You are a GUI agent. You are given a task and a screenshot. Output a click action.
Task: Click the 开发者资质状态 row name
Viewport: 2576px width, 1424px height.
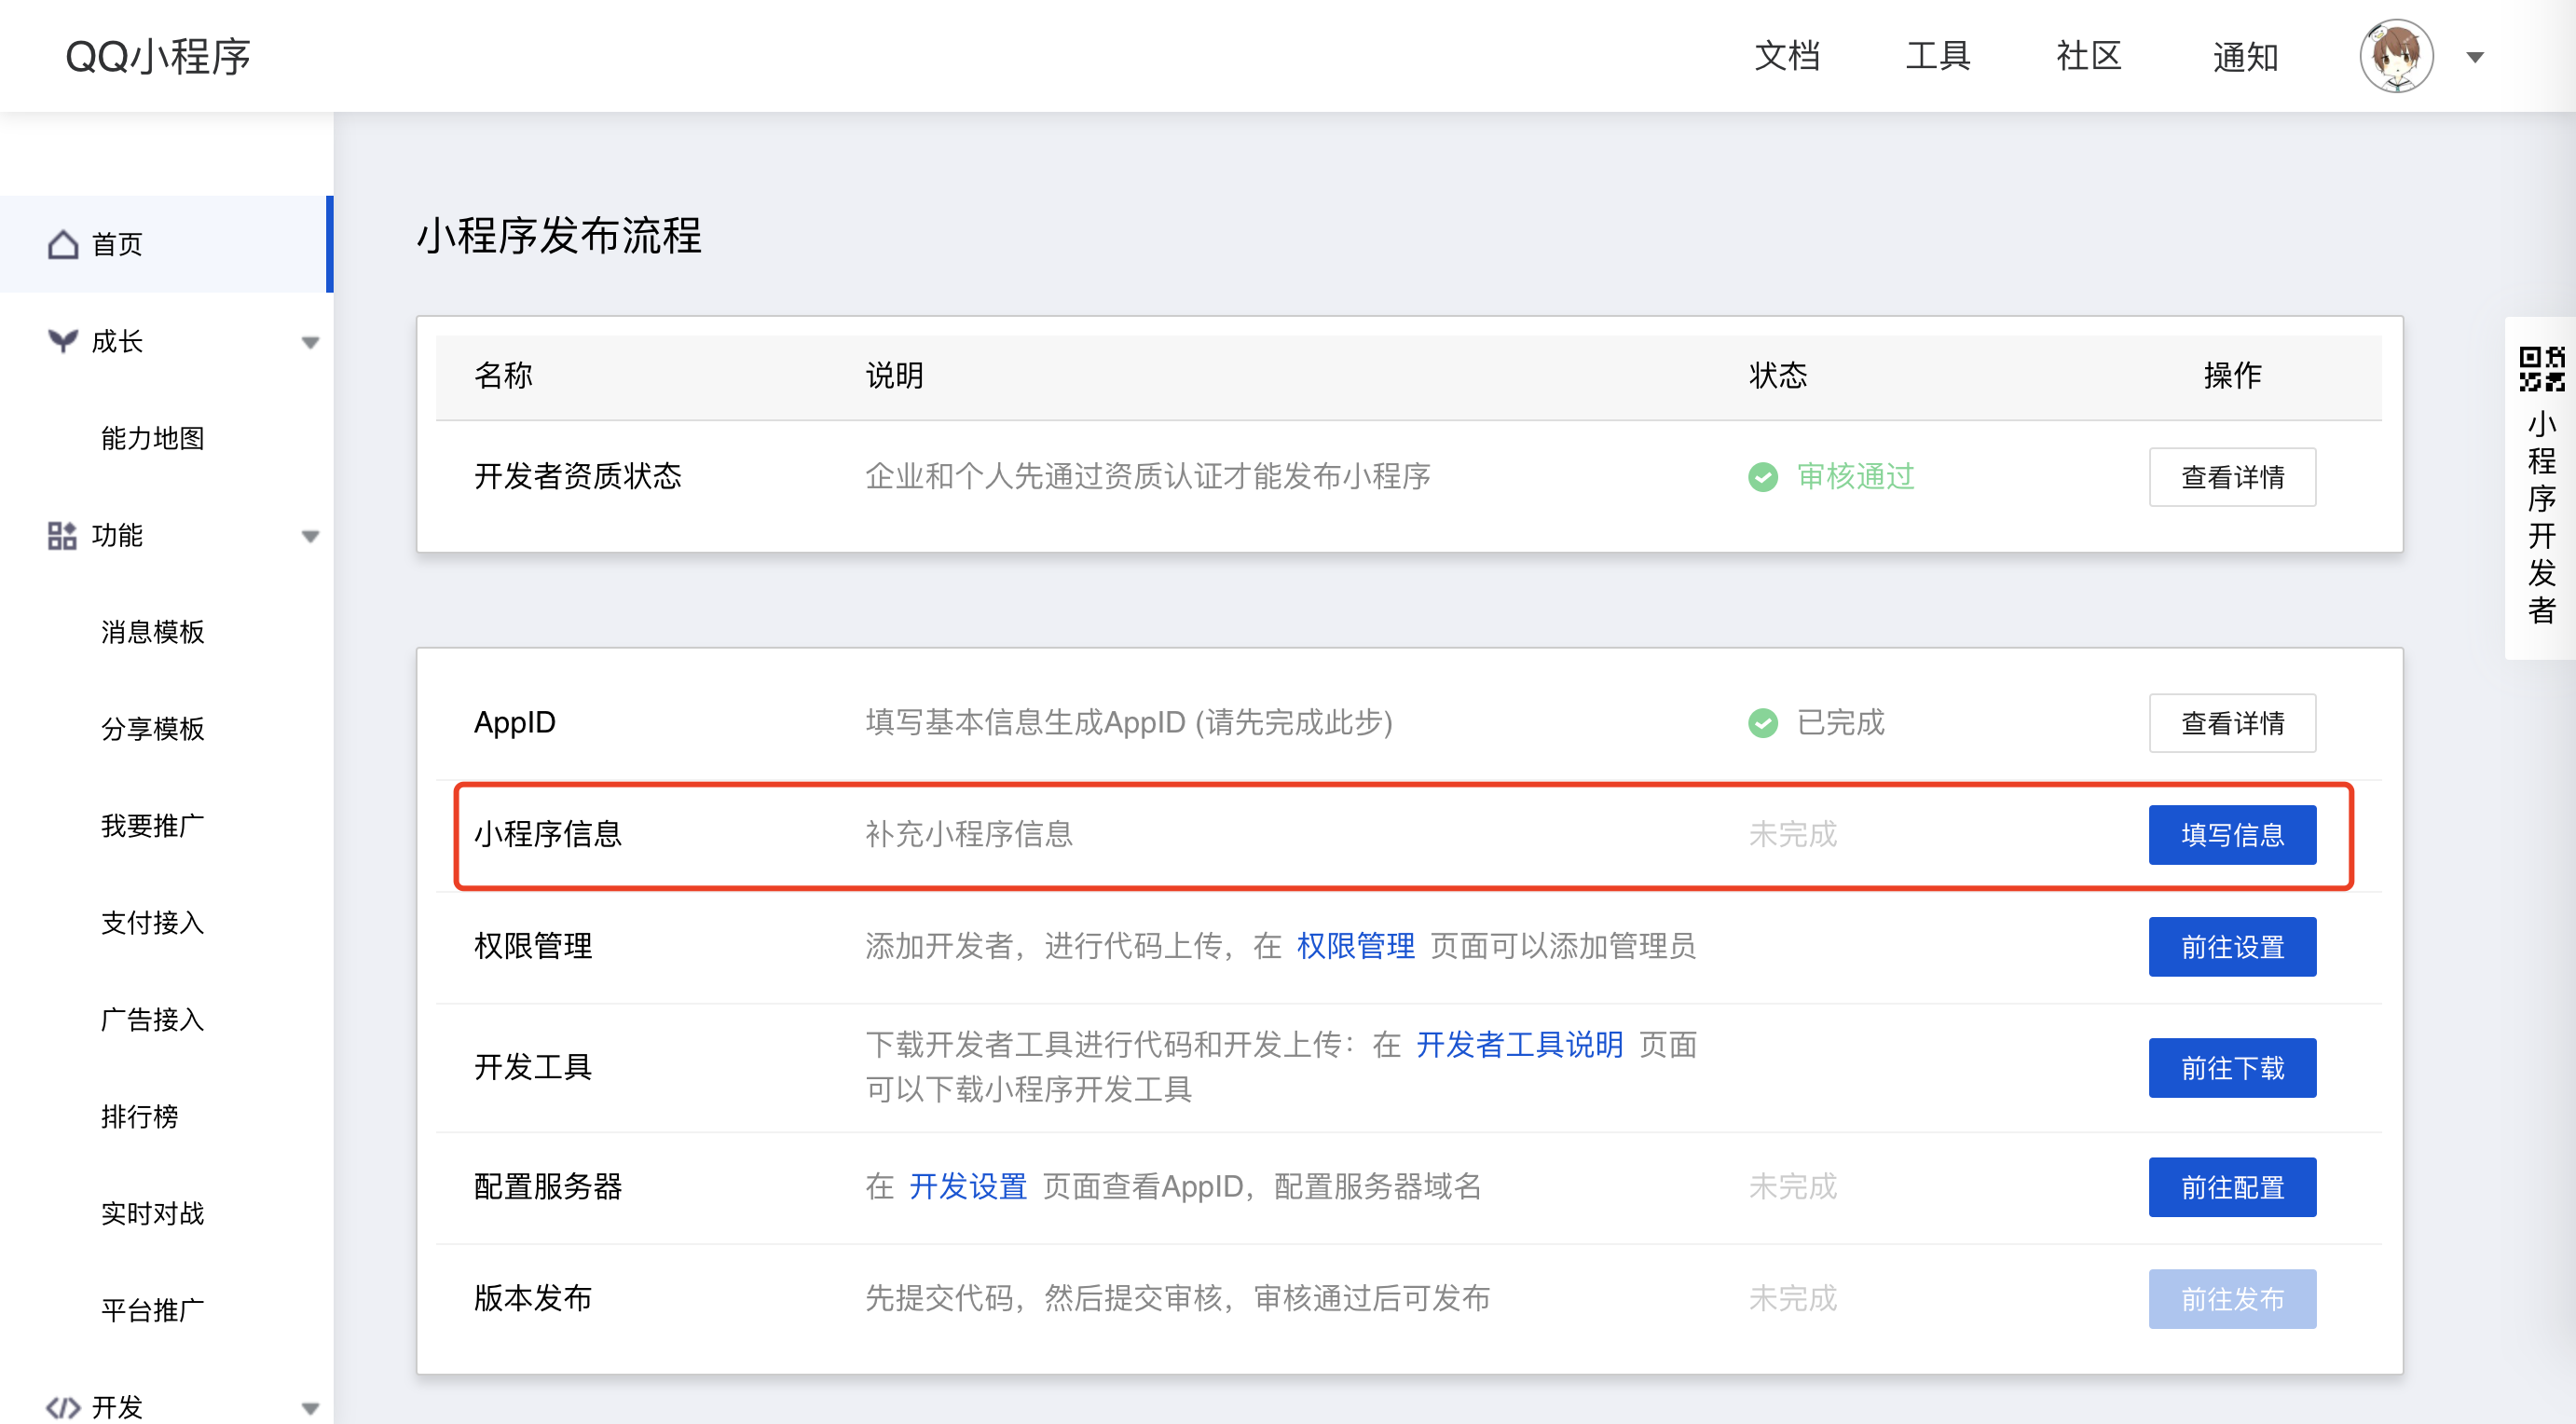pyautogui.click(x=577, y=477)
